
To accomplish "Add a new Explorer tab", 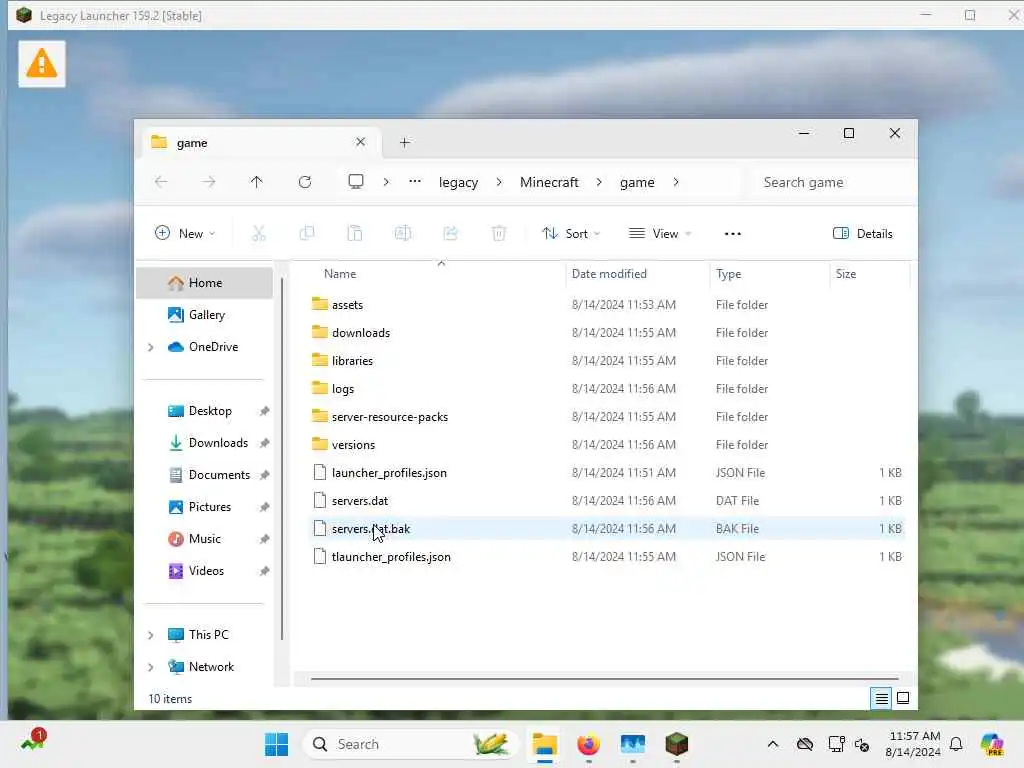I will (405, 142).
